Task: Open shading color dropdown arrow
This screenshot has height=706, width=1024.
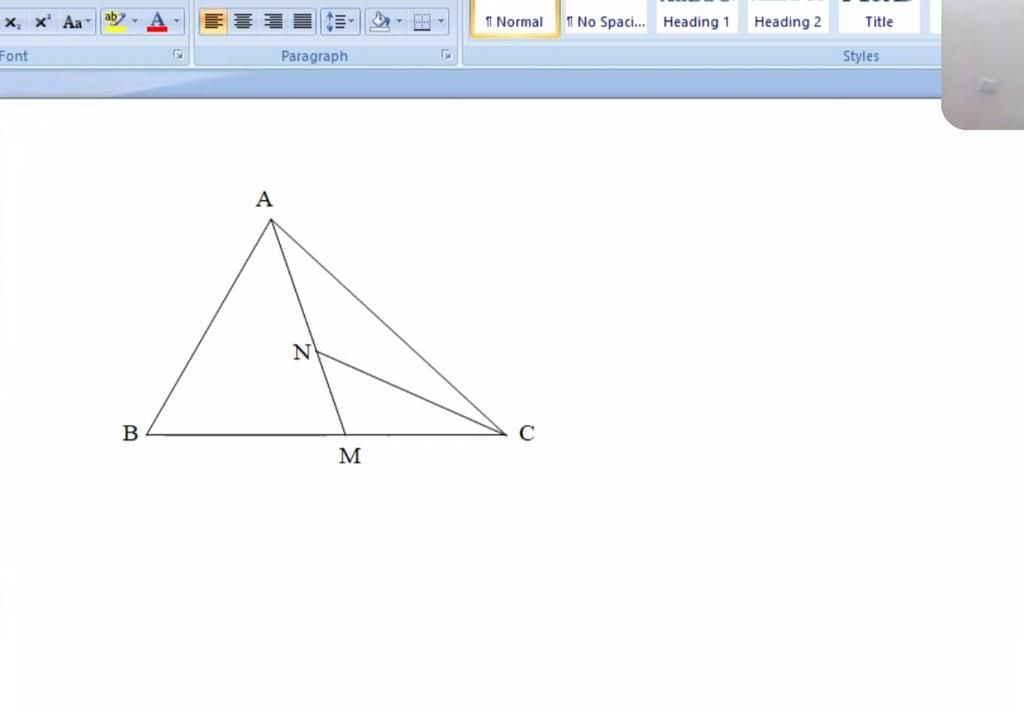Action: pyautogui.click(x=400, y=22)
